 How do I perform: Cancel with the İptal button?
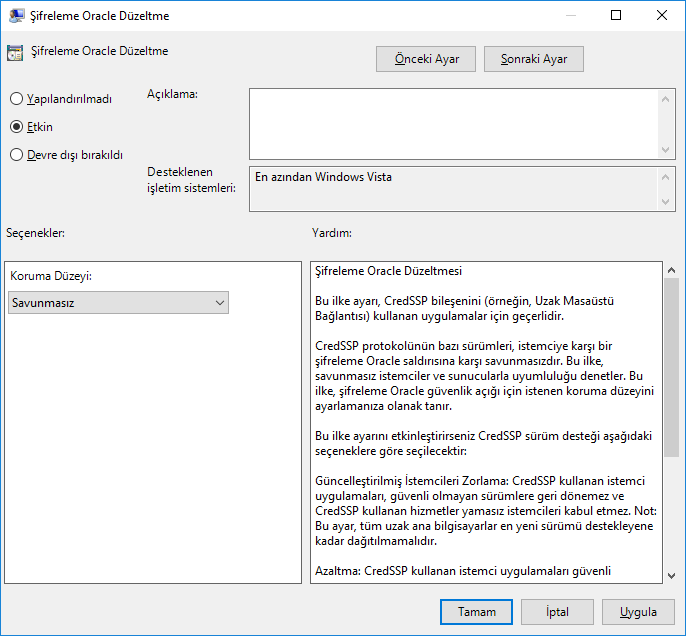tap(557, 612)
